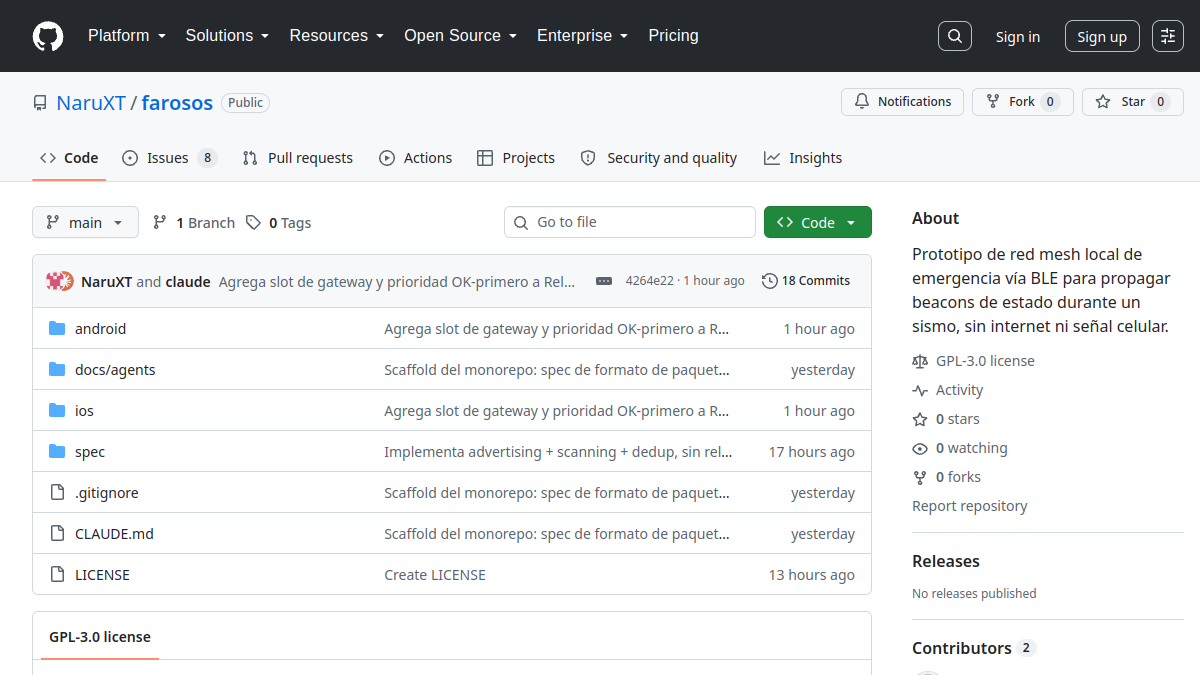Expand the Solutions menu
Viewport: 1200px width, 675px height.
[227, 35]
